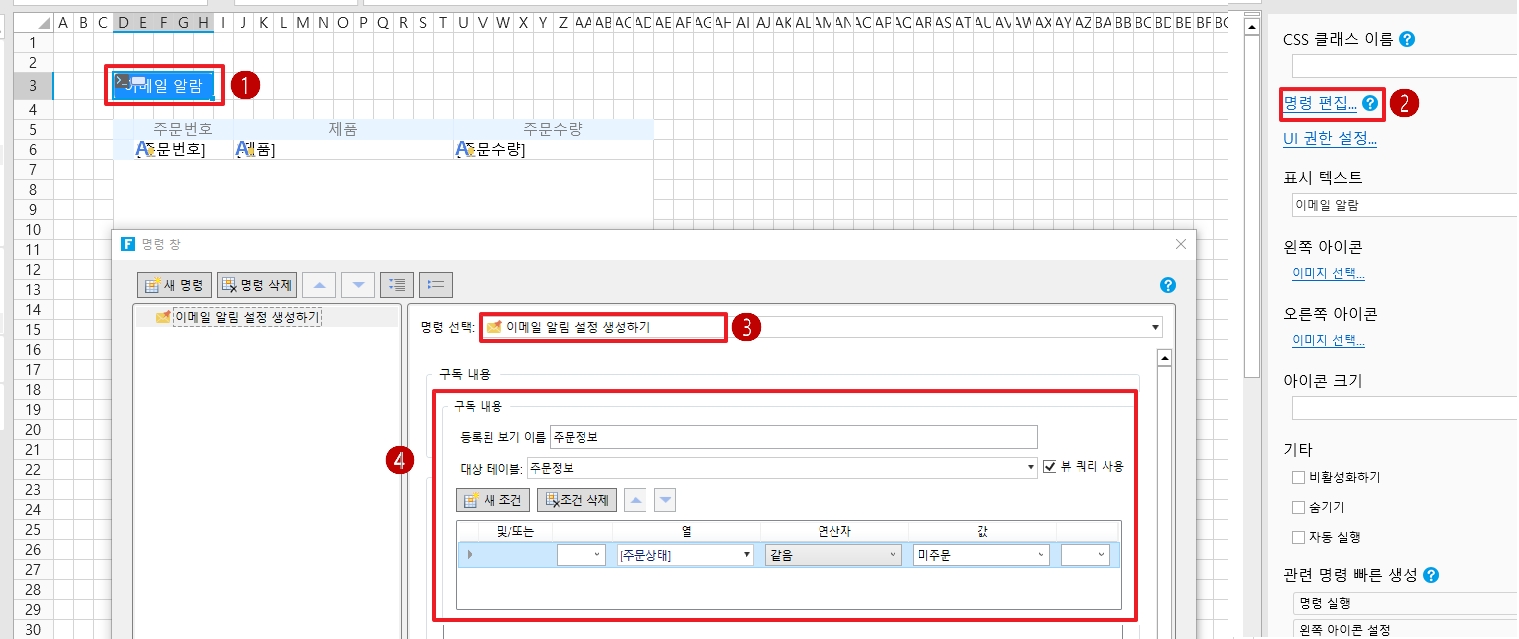Viewport: 1519px width, 639px height.
Task: Click the UI 권한 설정... link
Action: 1329,139
